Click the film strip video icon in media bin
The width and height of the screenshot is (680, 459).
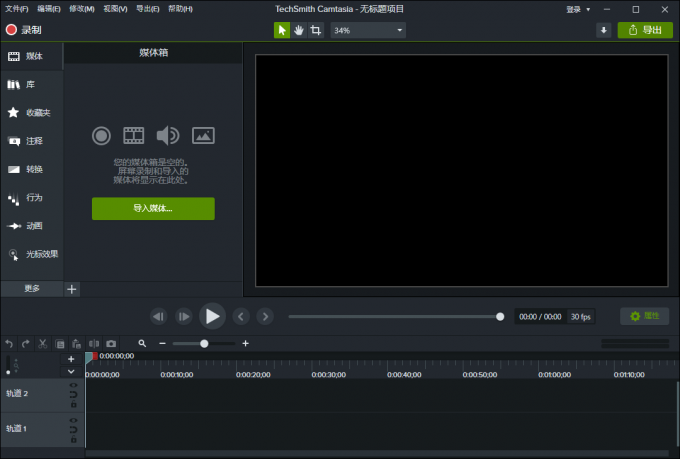click(134, 136)
